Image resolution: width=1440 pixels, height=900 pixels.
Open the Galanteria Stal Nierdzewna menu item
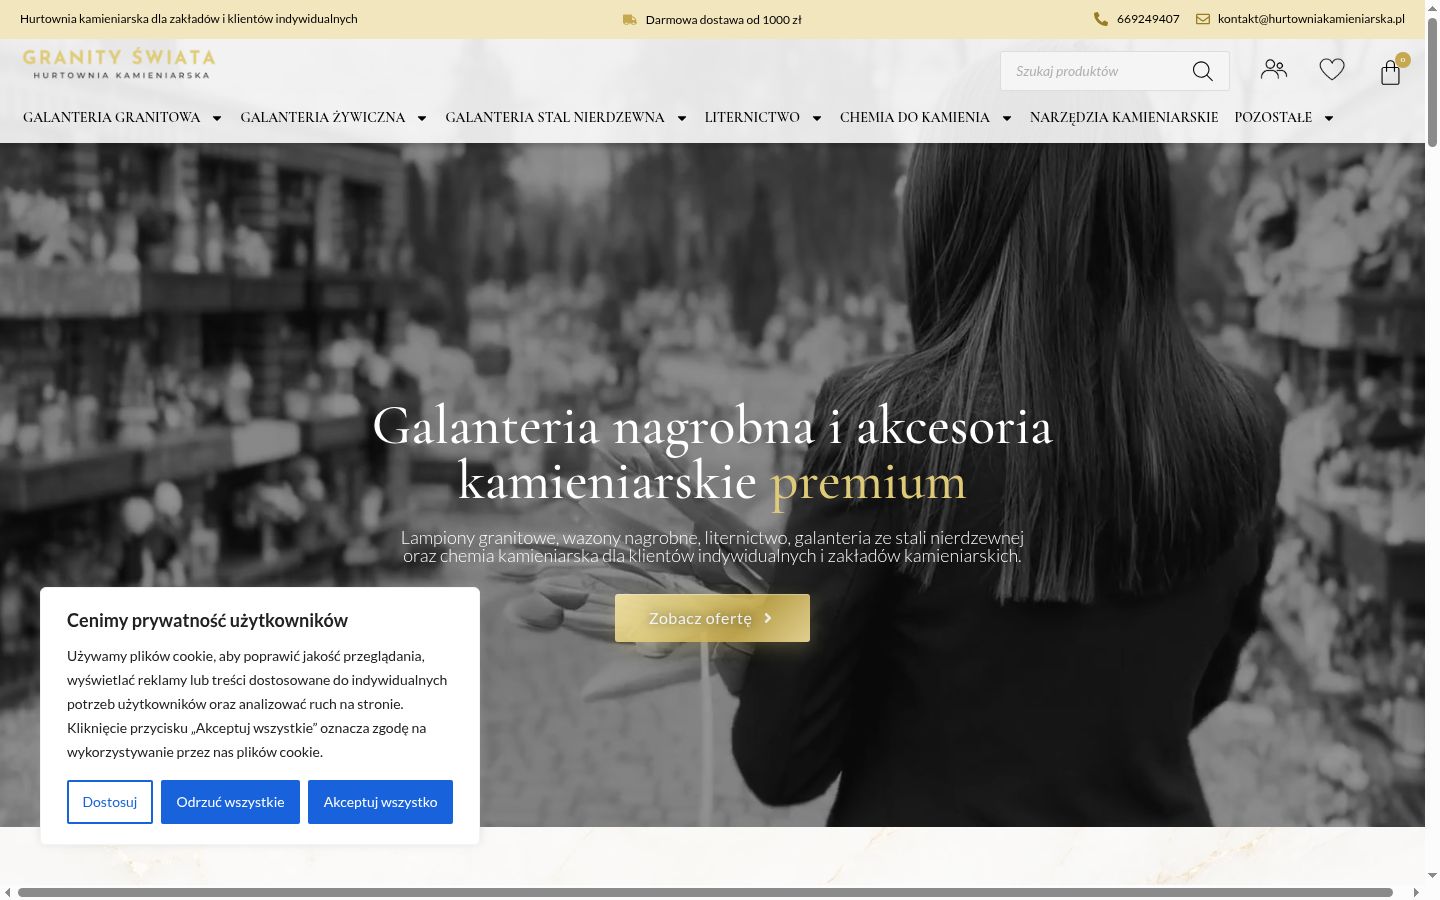[x=555, y=117]
